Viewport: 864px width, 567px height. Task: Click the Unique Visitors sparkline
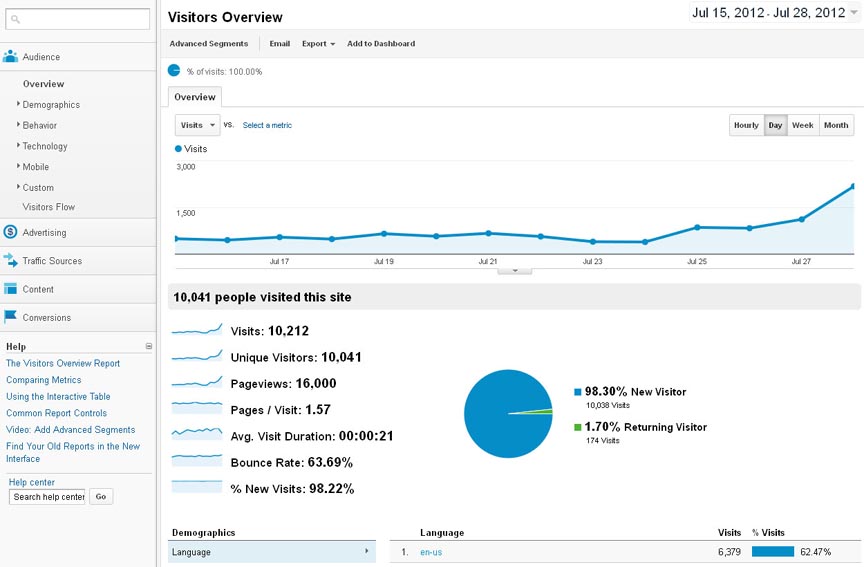197,356
